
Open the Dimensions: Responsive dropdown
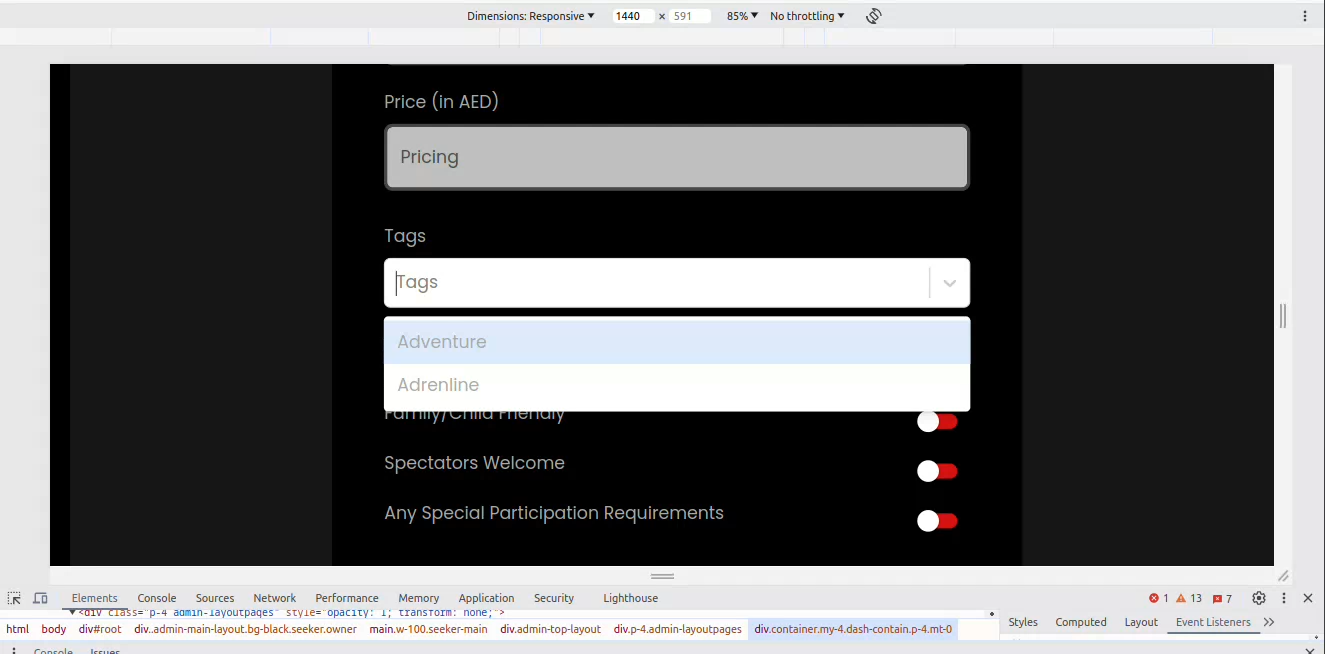pos(530,16)
